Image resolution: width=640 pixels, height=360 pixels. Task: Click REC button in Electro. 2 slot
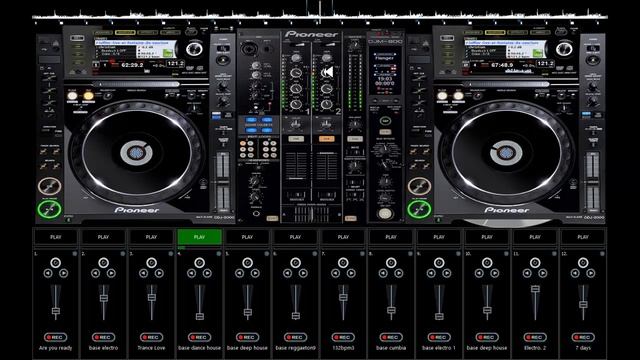pos(535,337)
